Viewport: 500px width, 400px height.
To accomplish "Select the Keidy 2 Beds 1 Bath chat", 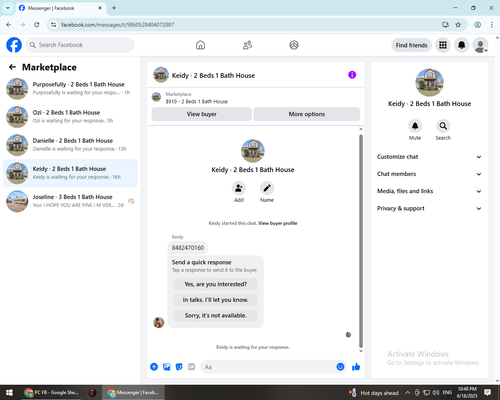I will coord(70,173).
